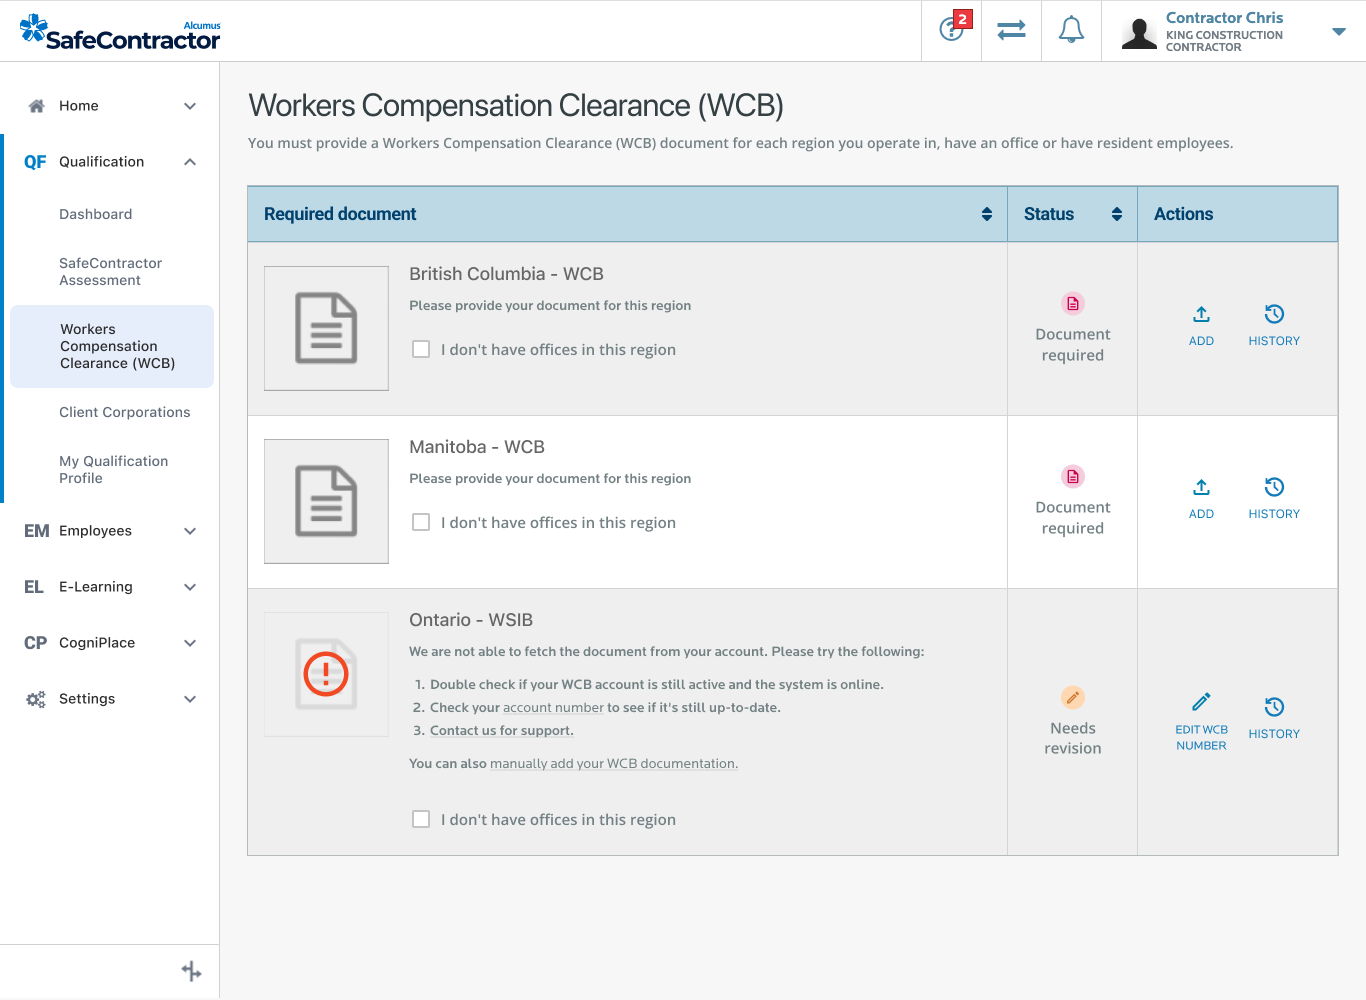The width and height of the screenshot is (1366, 1000).
Task: Click Ontario error document thumbnail
Action: pos(326,674)
